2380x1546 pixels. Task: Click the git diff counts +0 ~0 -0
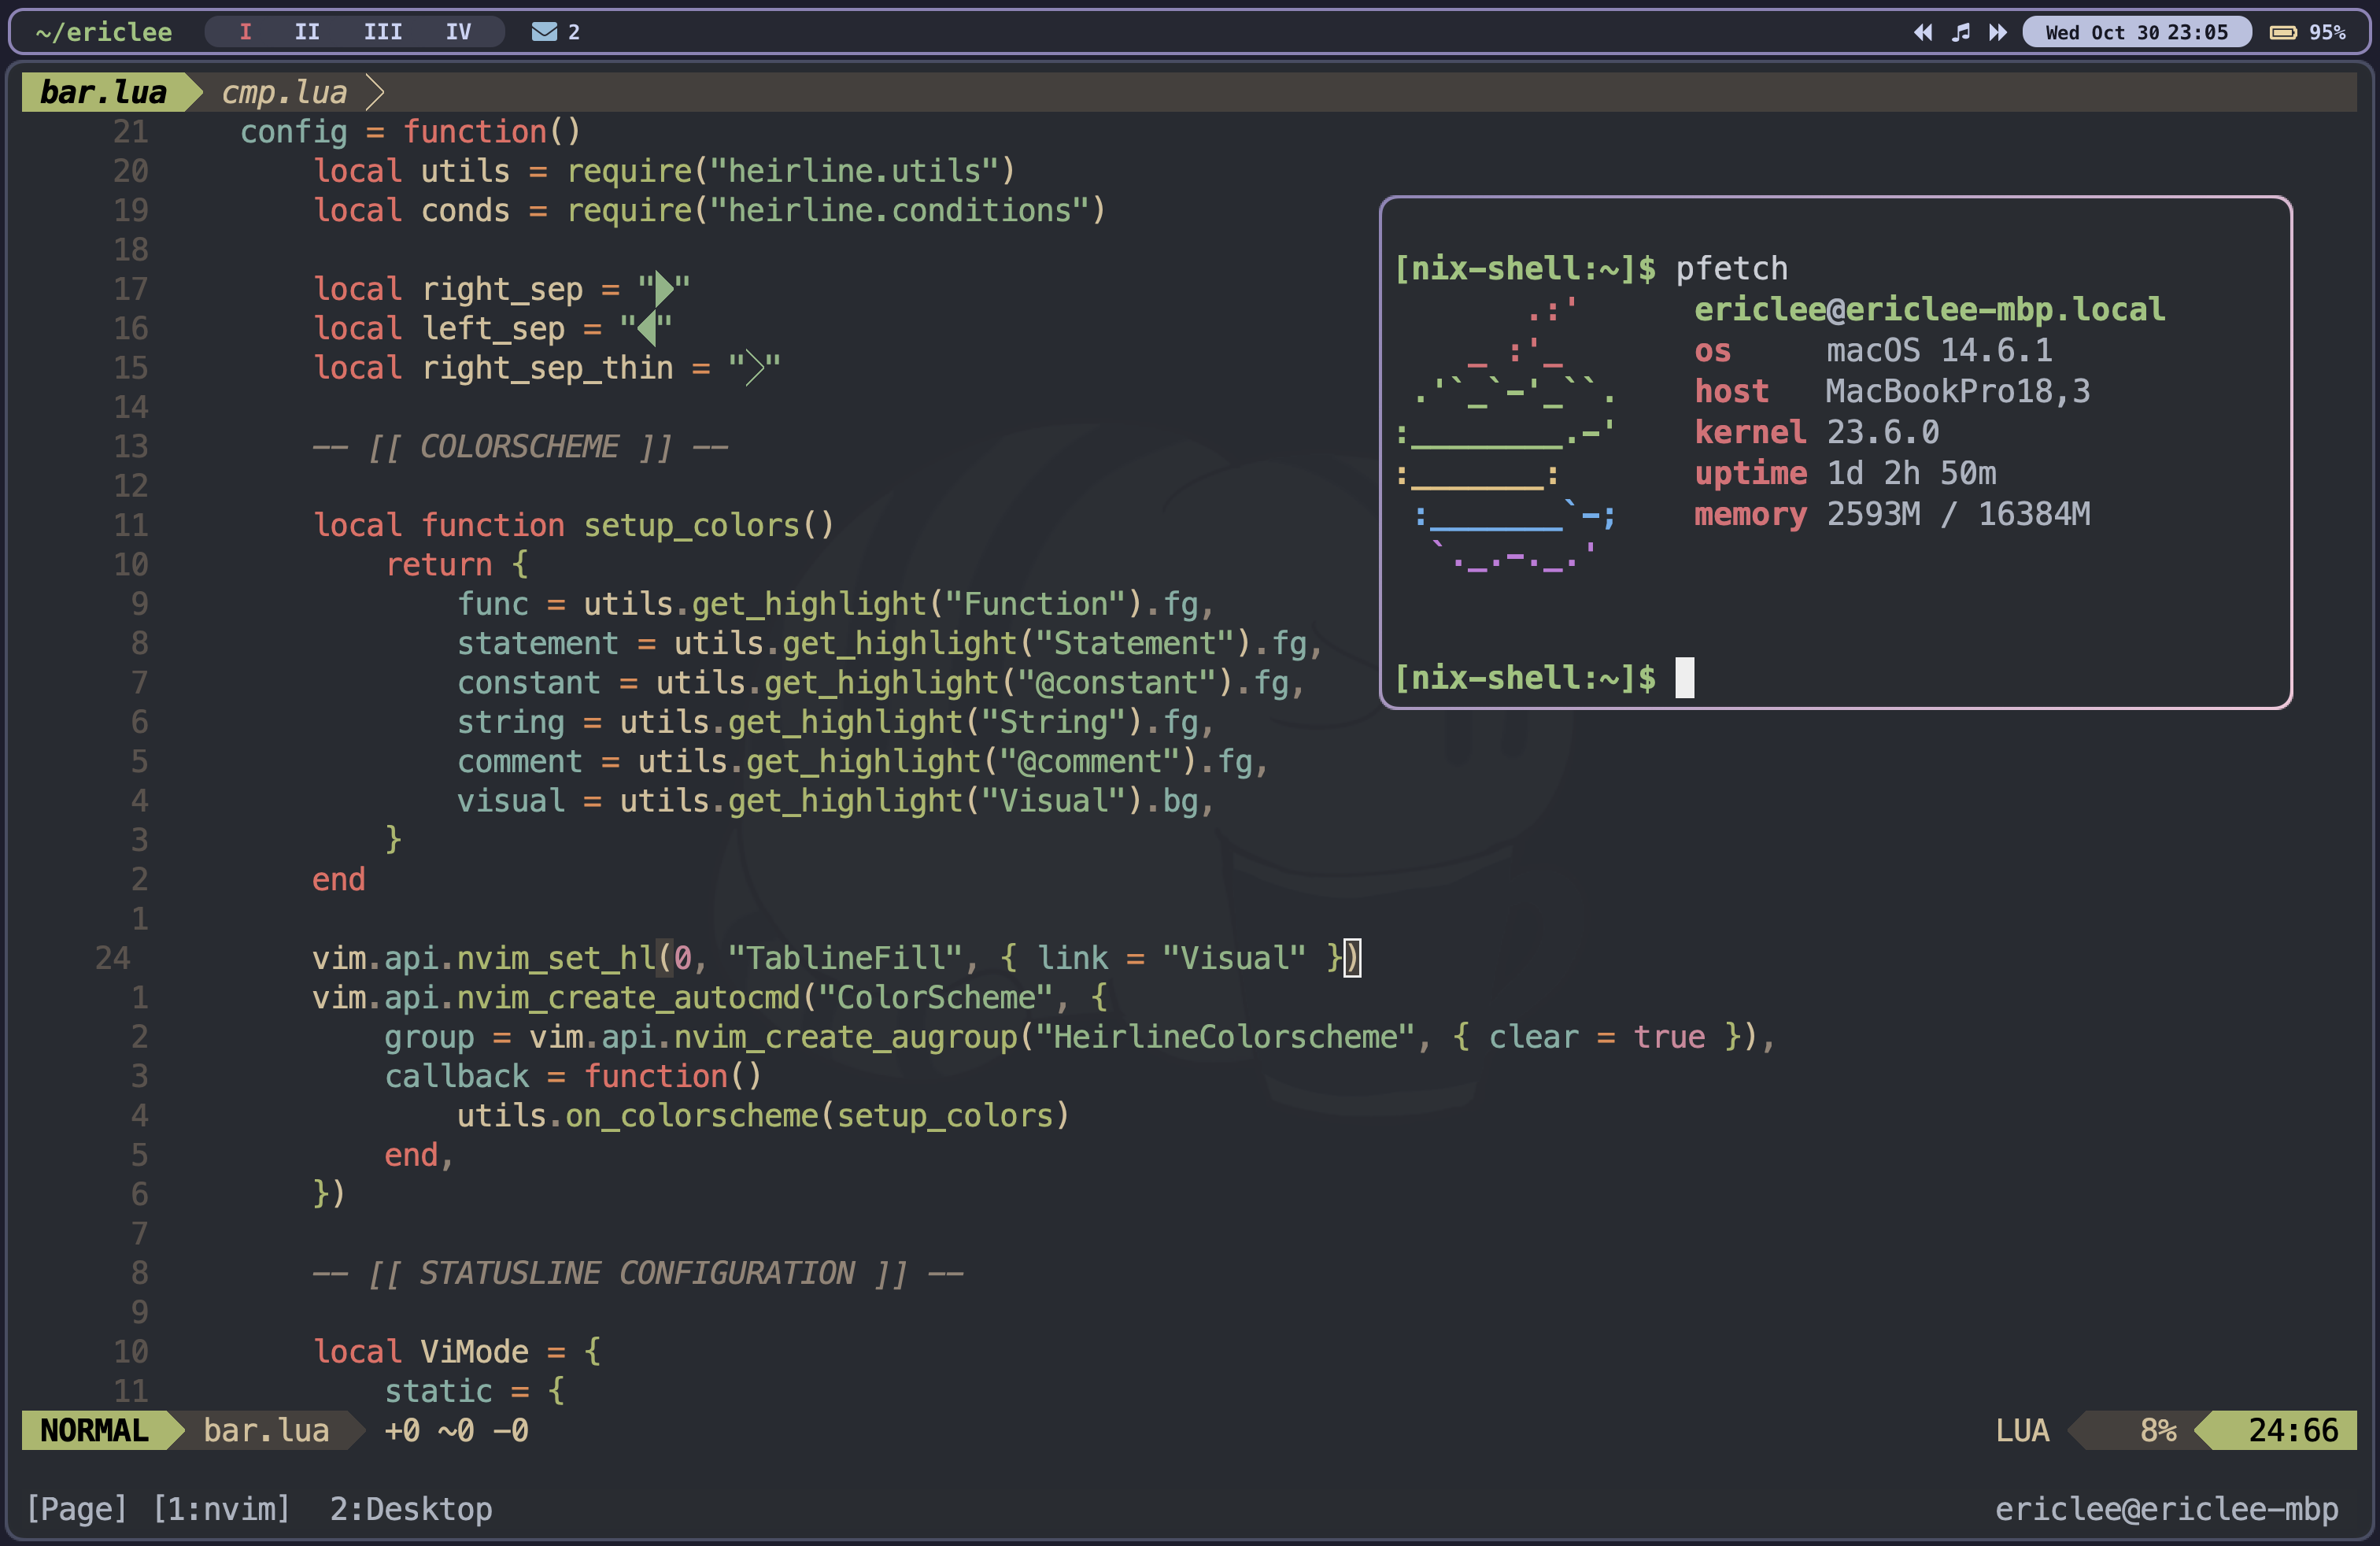point(456,1430)
